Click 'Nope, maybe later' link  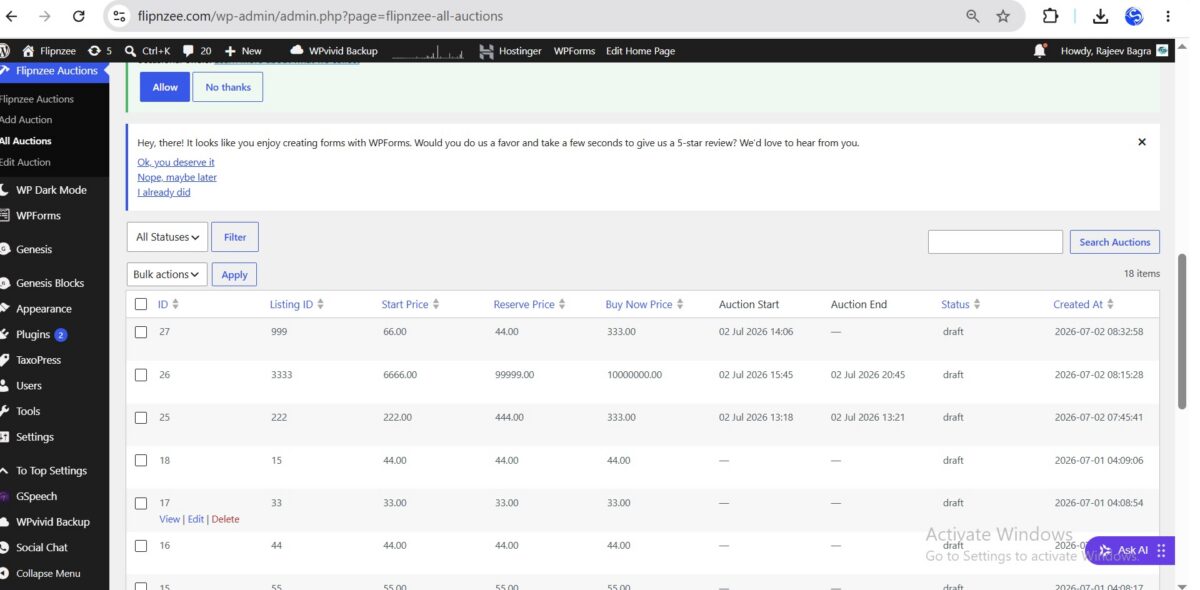tap(177, 177)
